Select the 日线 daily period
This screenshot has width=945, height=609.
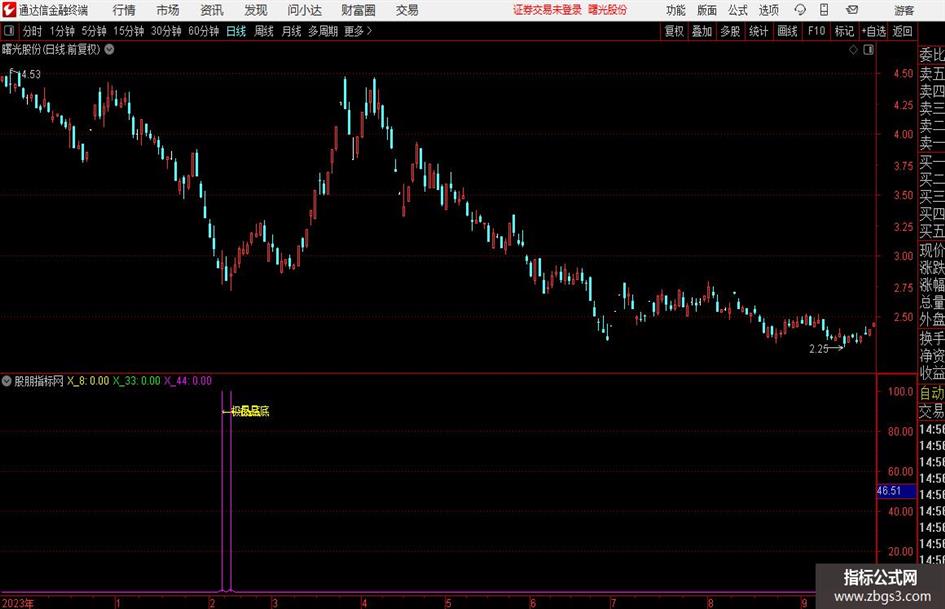236,31
